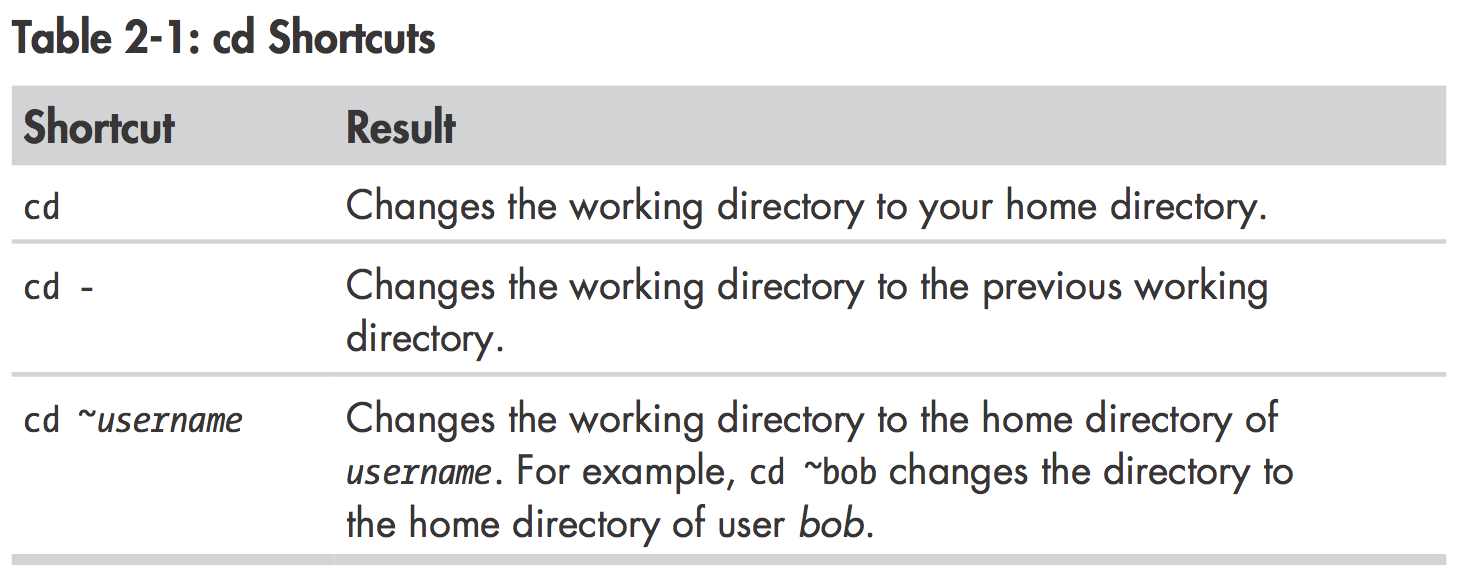1474x580 pixels.
Task: Click the lone word "directory." on its own line
Action: pyautogui.click(x=424, y=338)
